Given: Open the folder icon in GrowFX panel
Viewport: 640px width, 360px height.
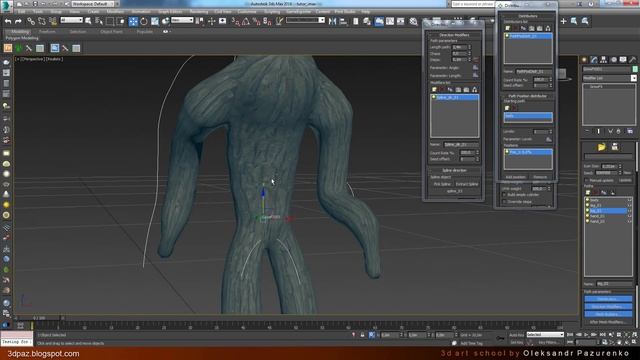Looking at the screenshot, I should point(601,147).
